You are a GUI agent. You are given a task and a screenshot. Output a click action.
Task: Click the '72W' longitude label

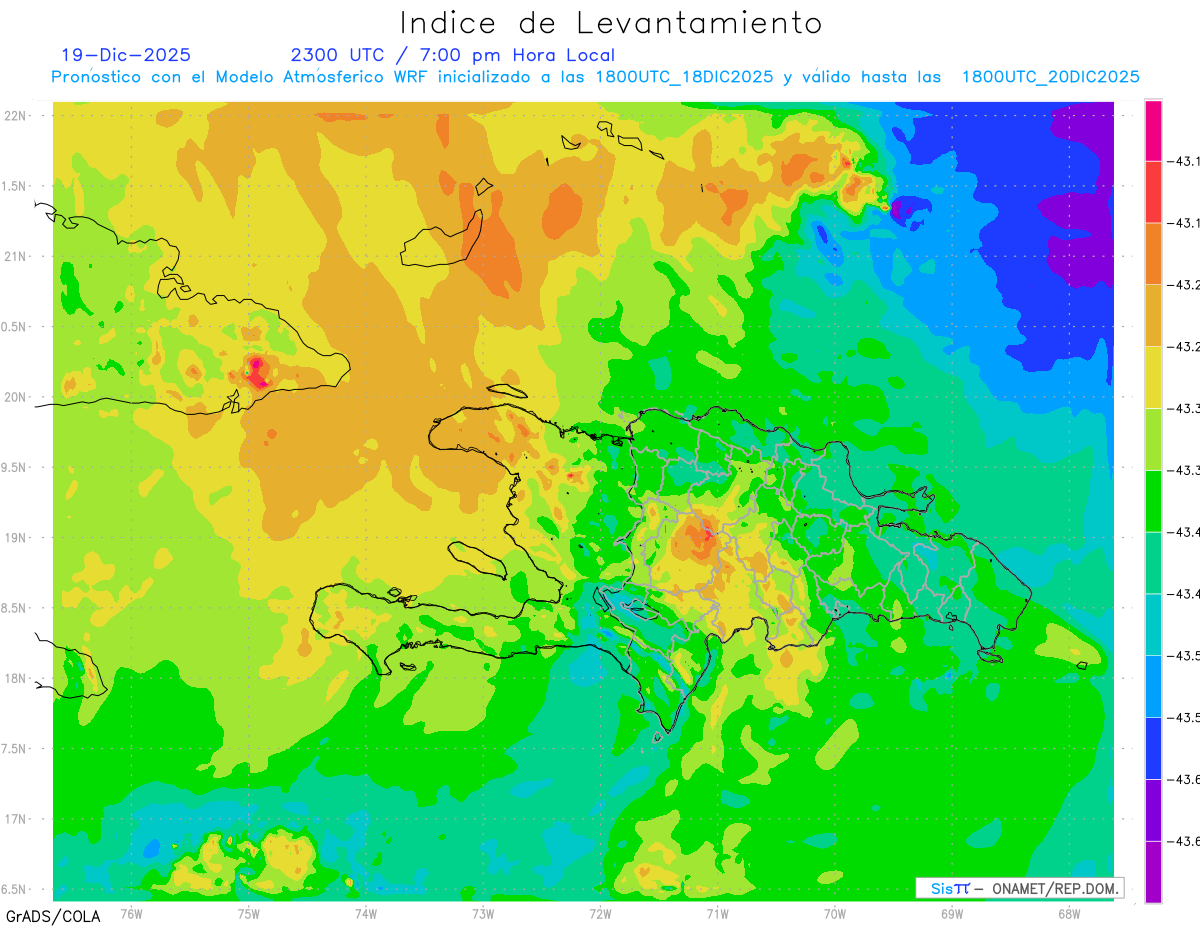click(x=600, y=913)
